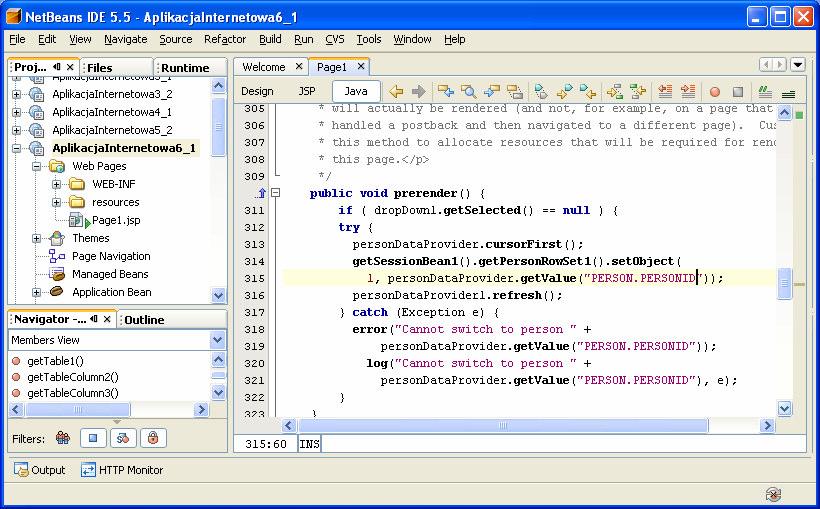This screenshot has width=820, height=509.
Task: Click the Uncomment lines toolbar icon
Action: (788, 93)
